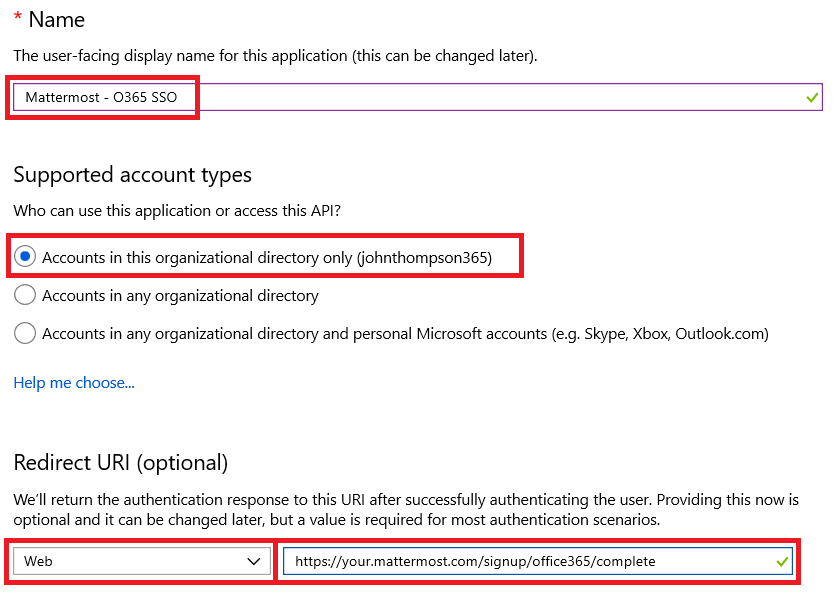Choose 'Accounts in any organizational directory'
The height and width of the screenshot is (598, 836).
pyautogui.click(x=25, y=296)
